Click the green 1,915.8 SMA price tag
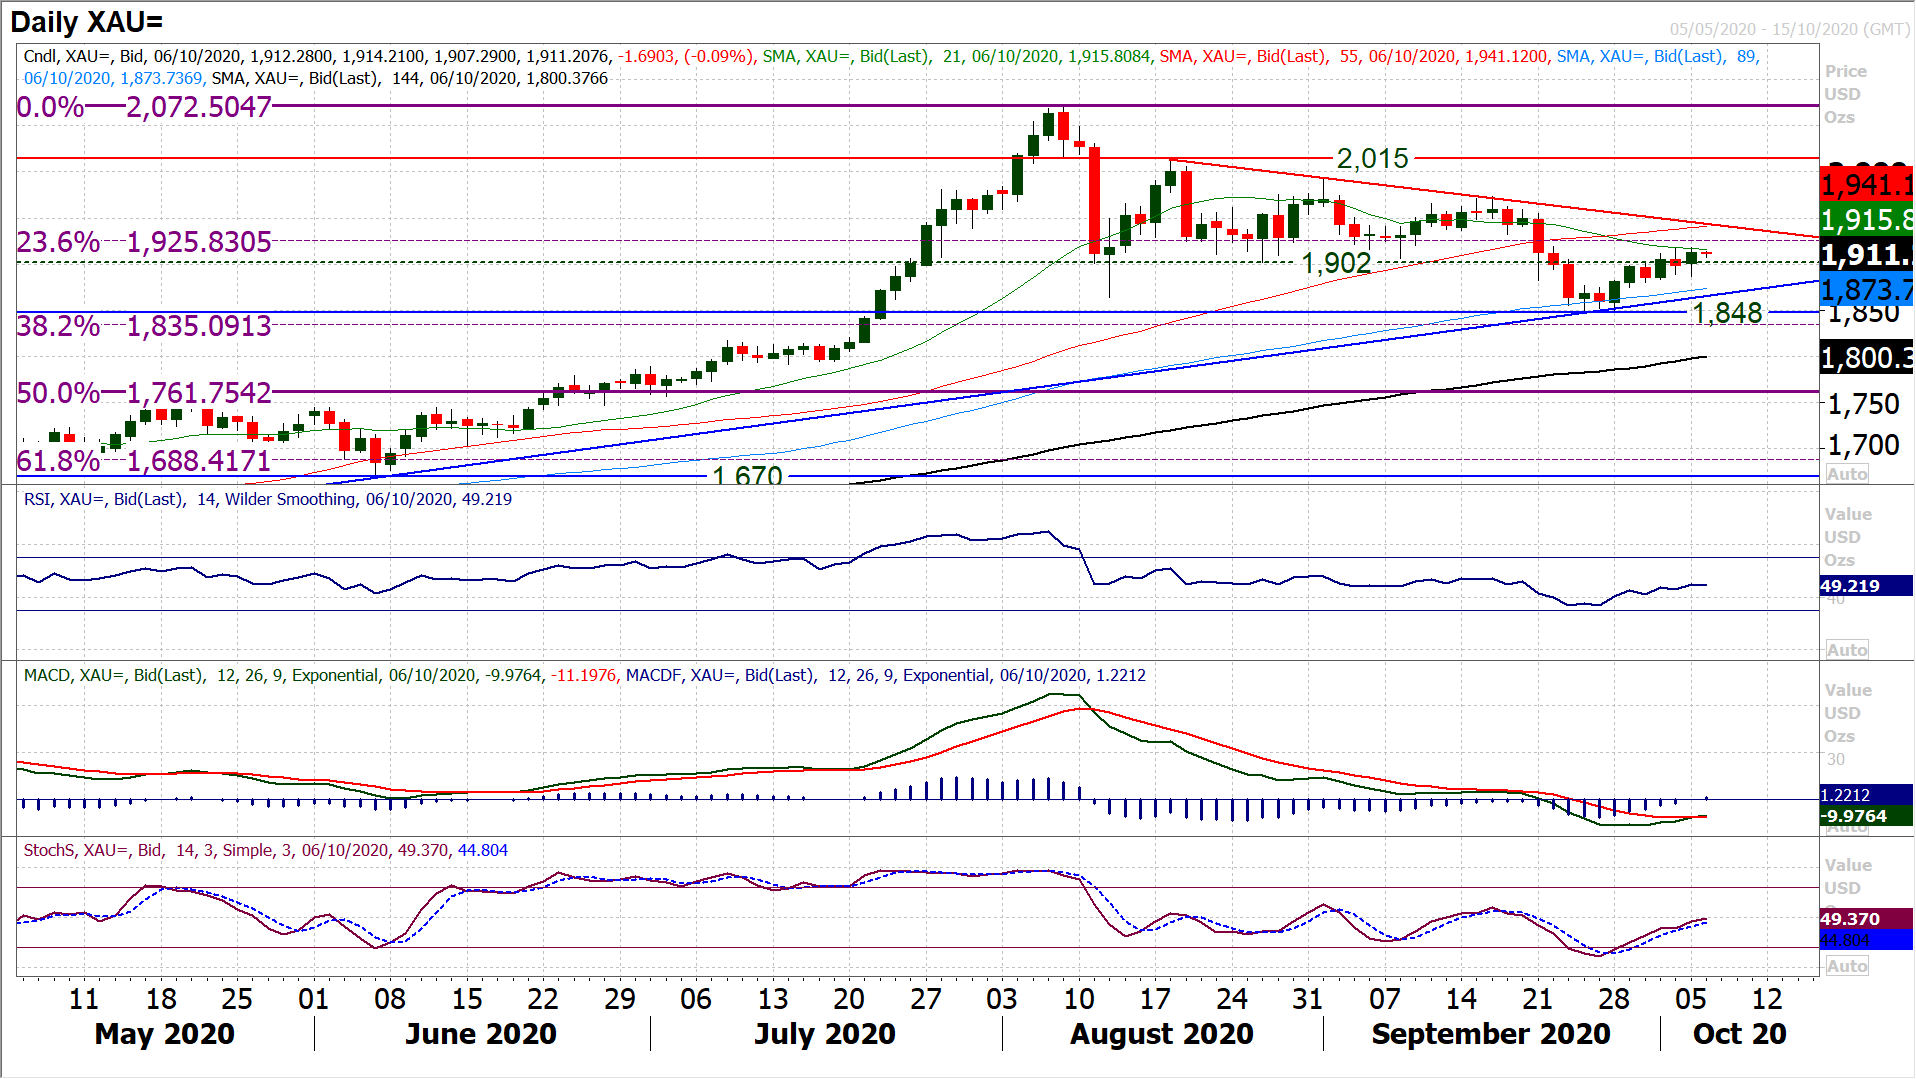Viewport: 1916px width, 1079px height. click(1866, 220)
